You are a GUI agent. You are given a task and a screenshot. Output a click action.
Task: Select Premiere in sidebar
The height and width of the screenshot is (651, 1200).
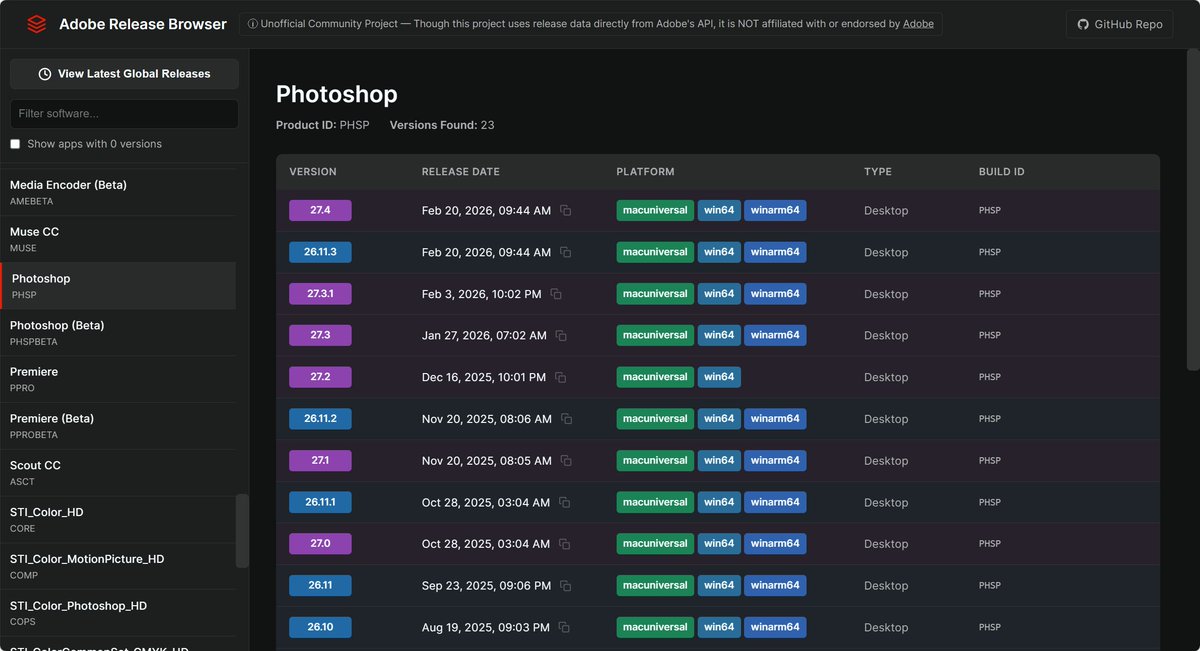(118, 379)
